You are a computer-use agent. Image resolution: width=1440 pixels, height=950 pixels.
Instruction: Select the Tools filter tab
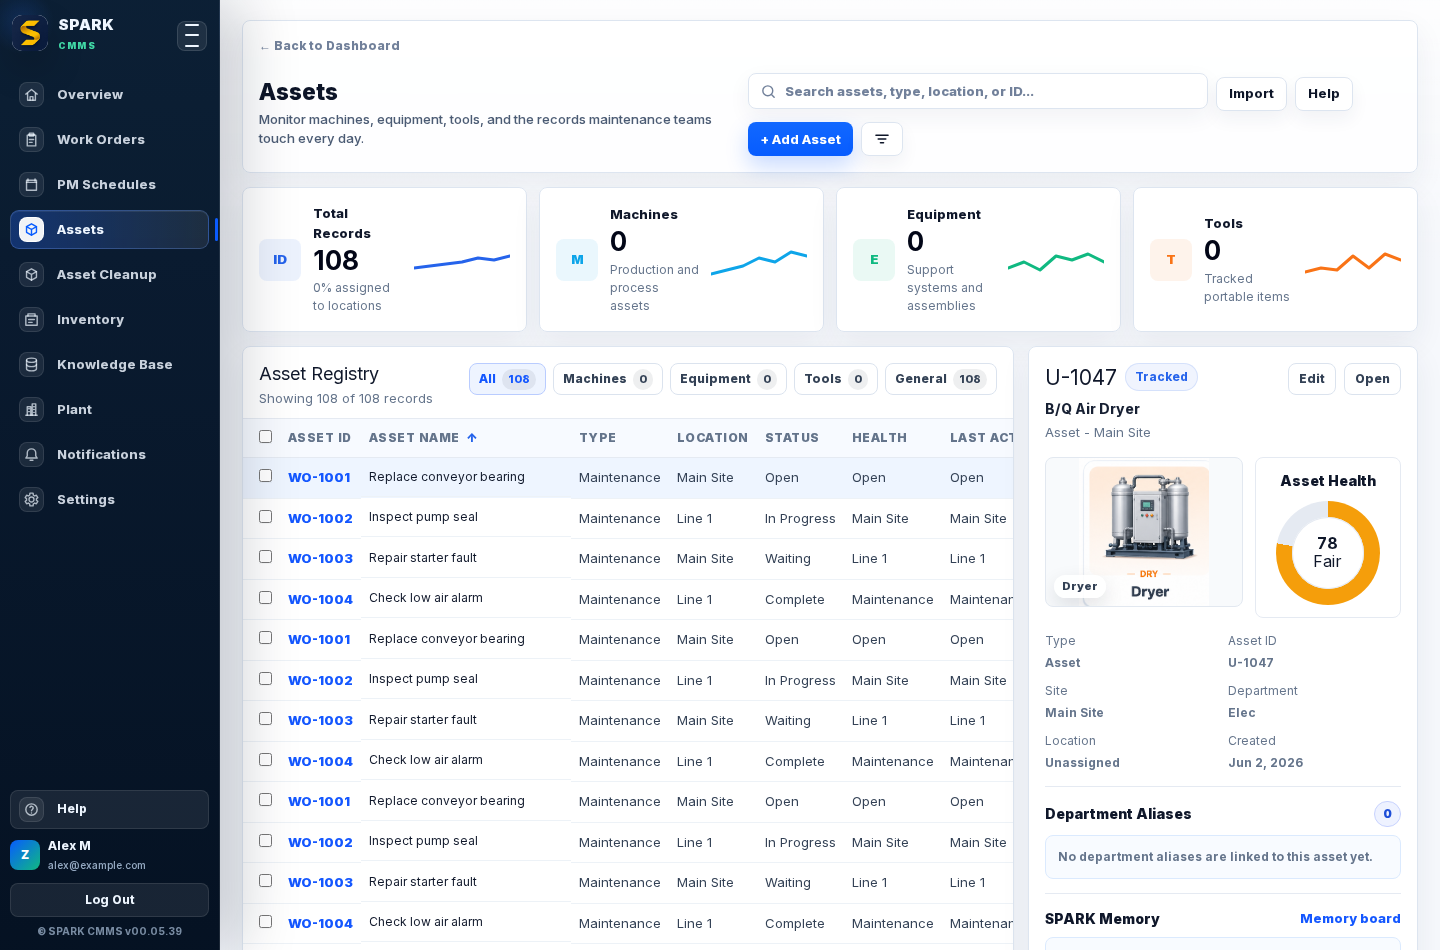click(836, 379)
